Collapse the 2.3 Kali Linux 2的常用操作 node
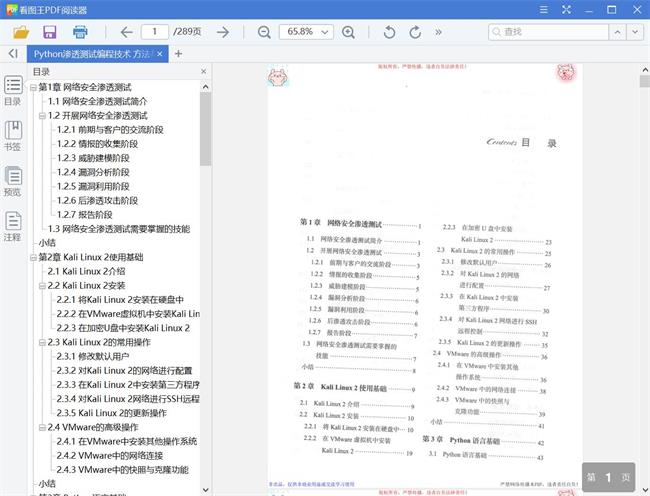The height and width of the screenshot is (496, 650). [x=42, y=343]
